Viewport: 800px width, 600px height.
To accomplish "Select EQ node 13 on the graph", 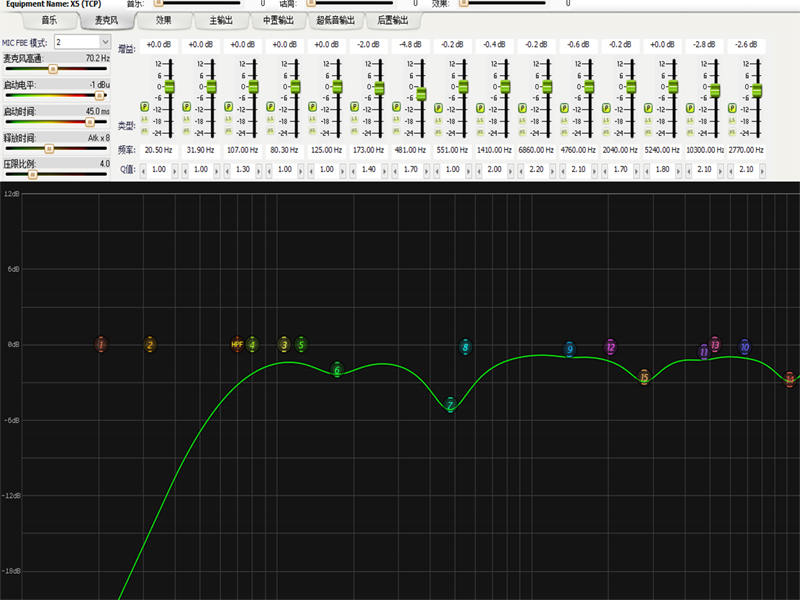I will click(715, 345).
